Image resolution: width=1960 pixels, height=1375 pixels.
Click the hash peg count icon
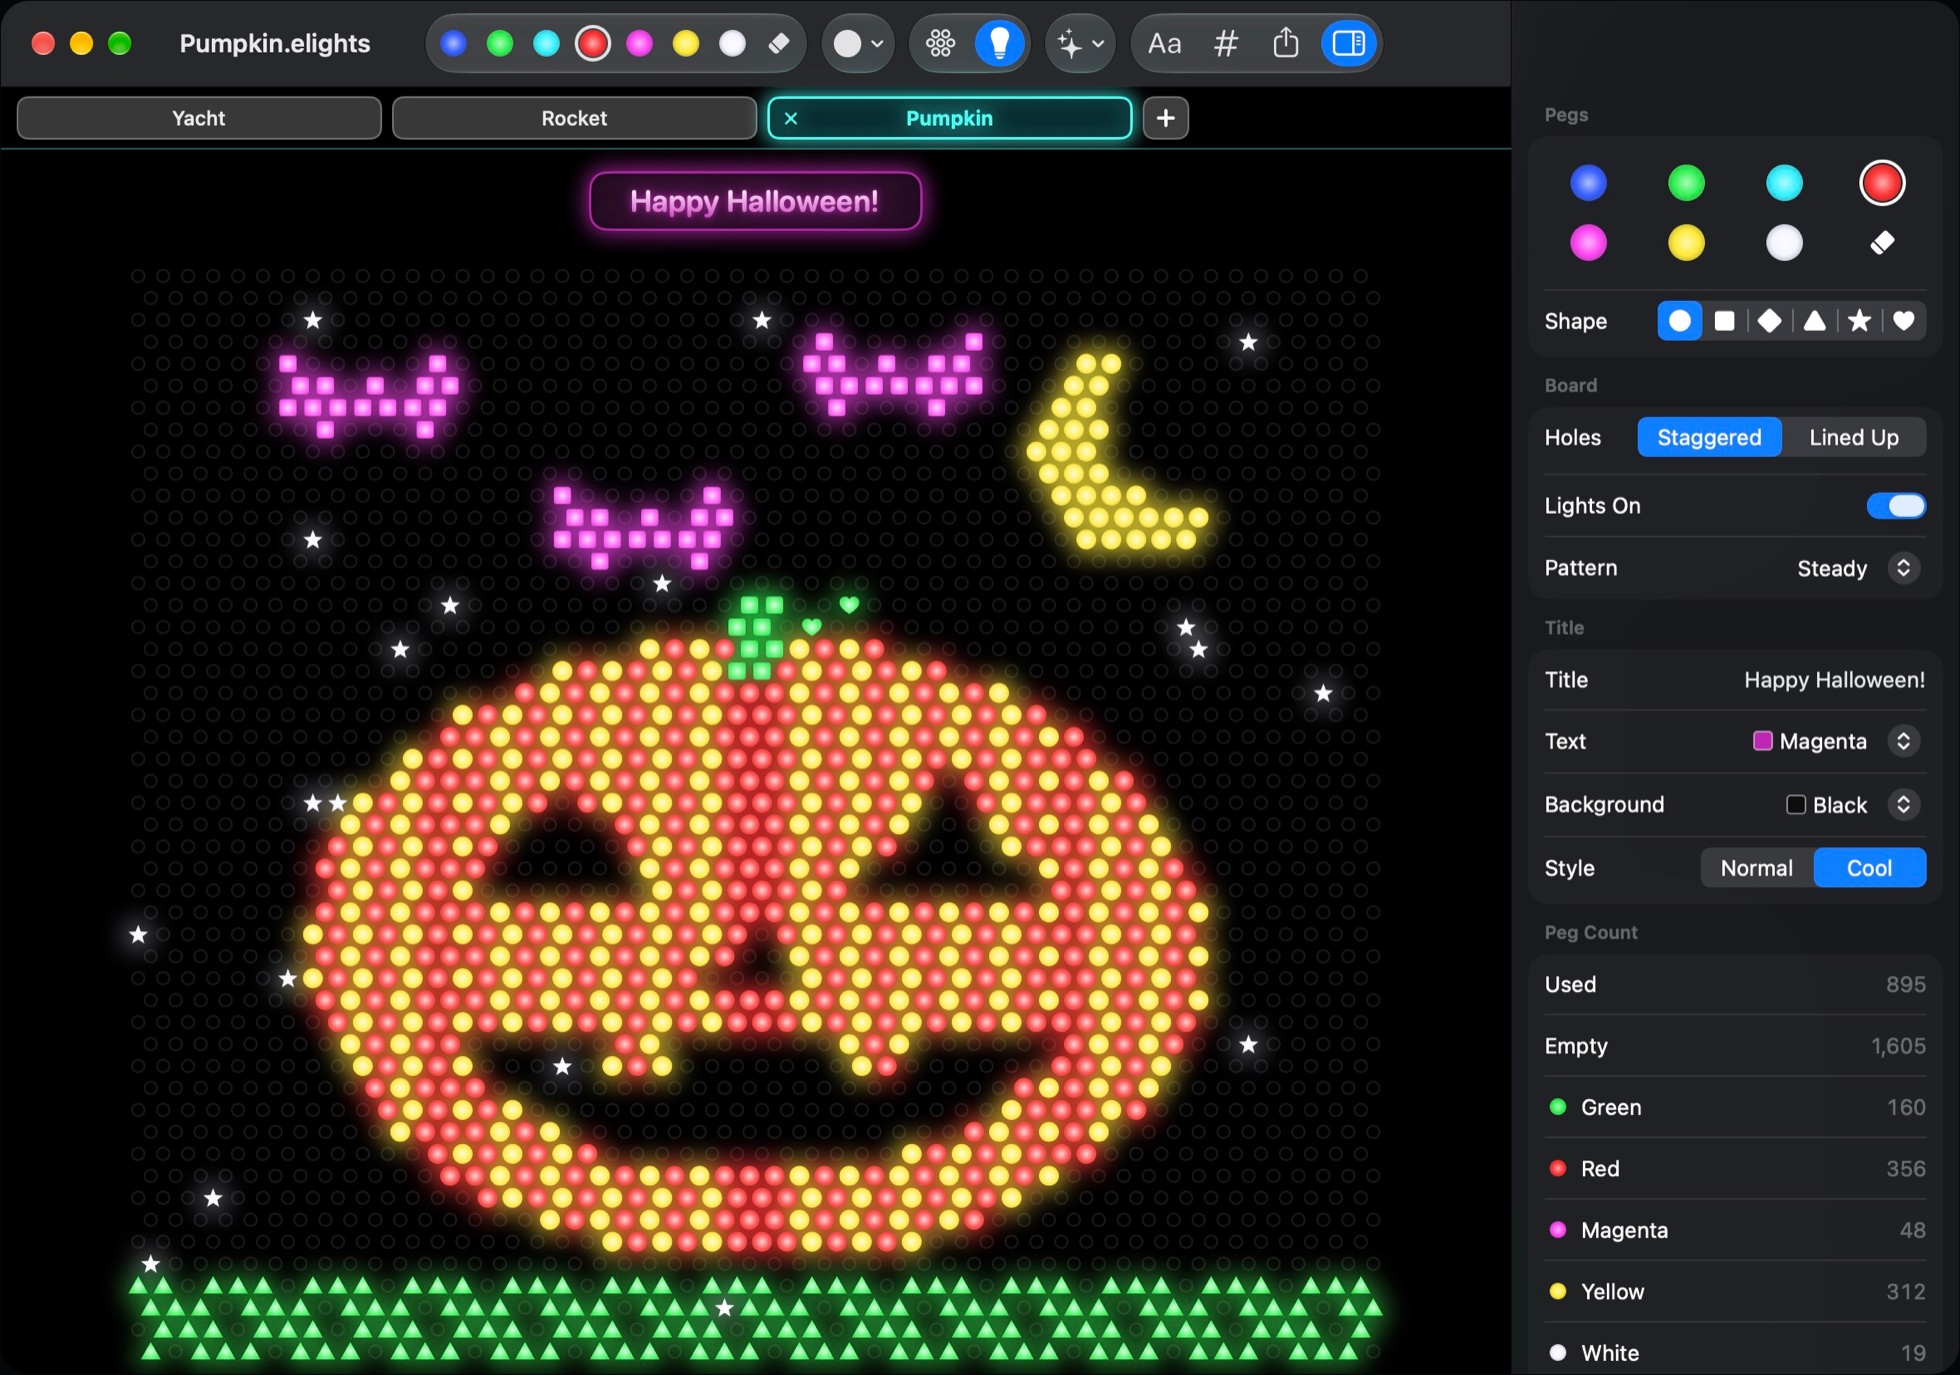(x=1225, y=43)
